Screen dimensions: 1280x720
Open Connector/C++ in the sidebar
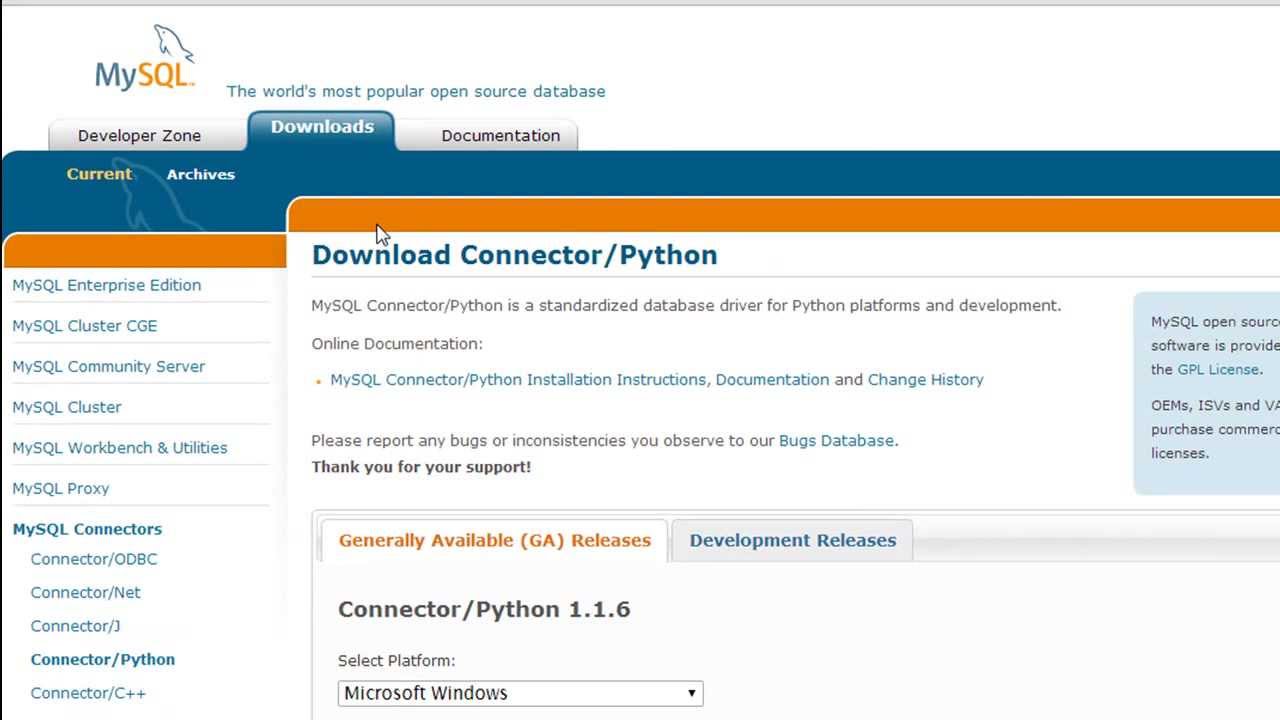(x=88, y=693)
